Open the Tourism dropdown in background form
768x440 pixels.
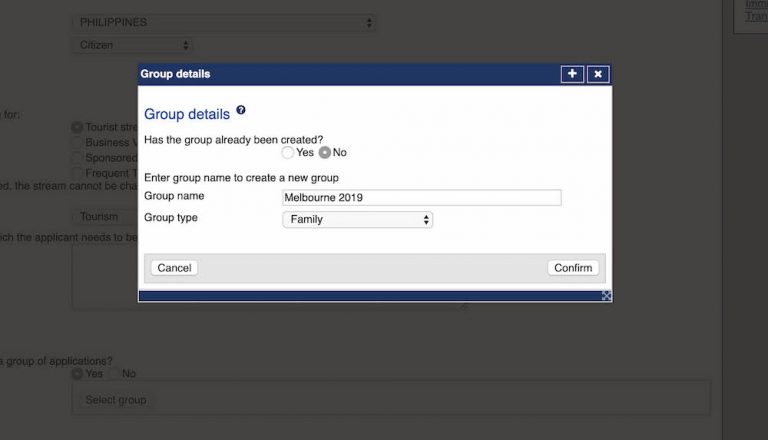[x=104, y=216]
